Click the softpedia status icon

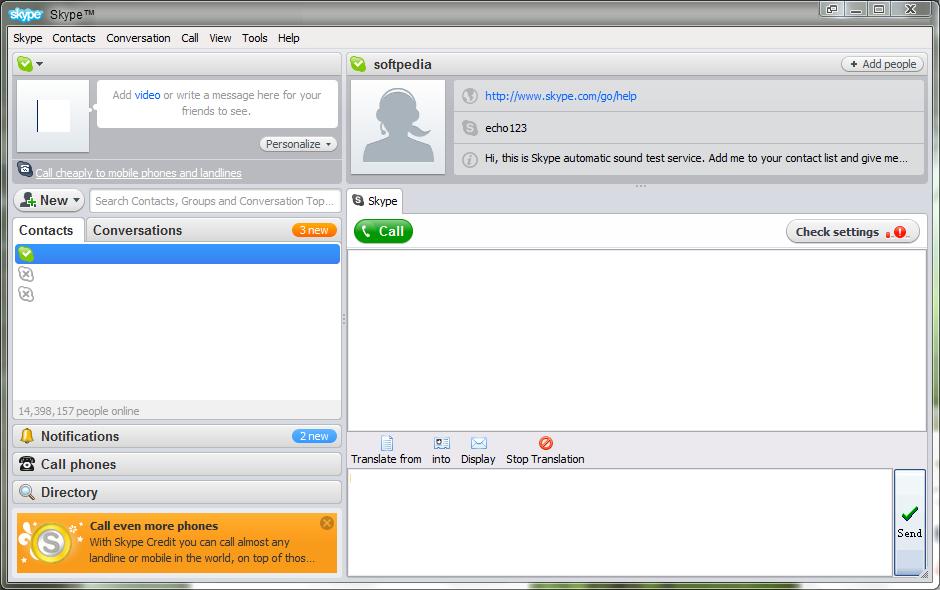pyautogui.click(x=358, y=64)
